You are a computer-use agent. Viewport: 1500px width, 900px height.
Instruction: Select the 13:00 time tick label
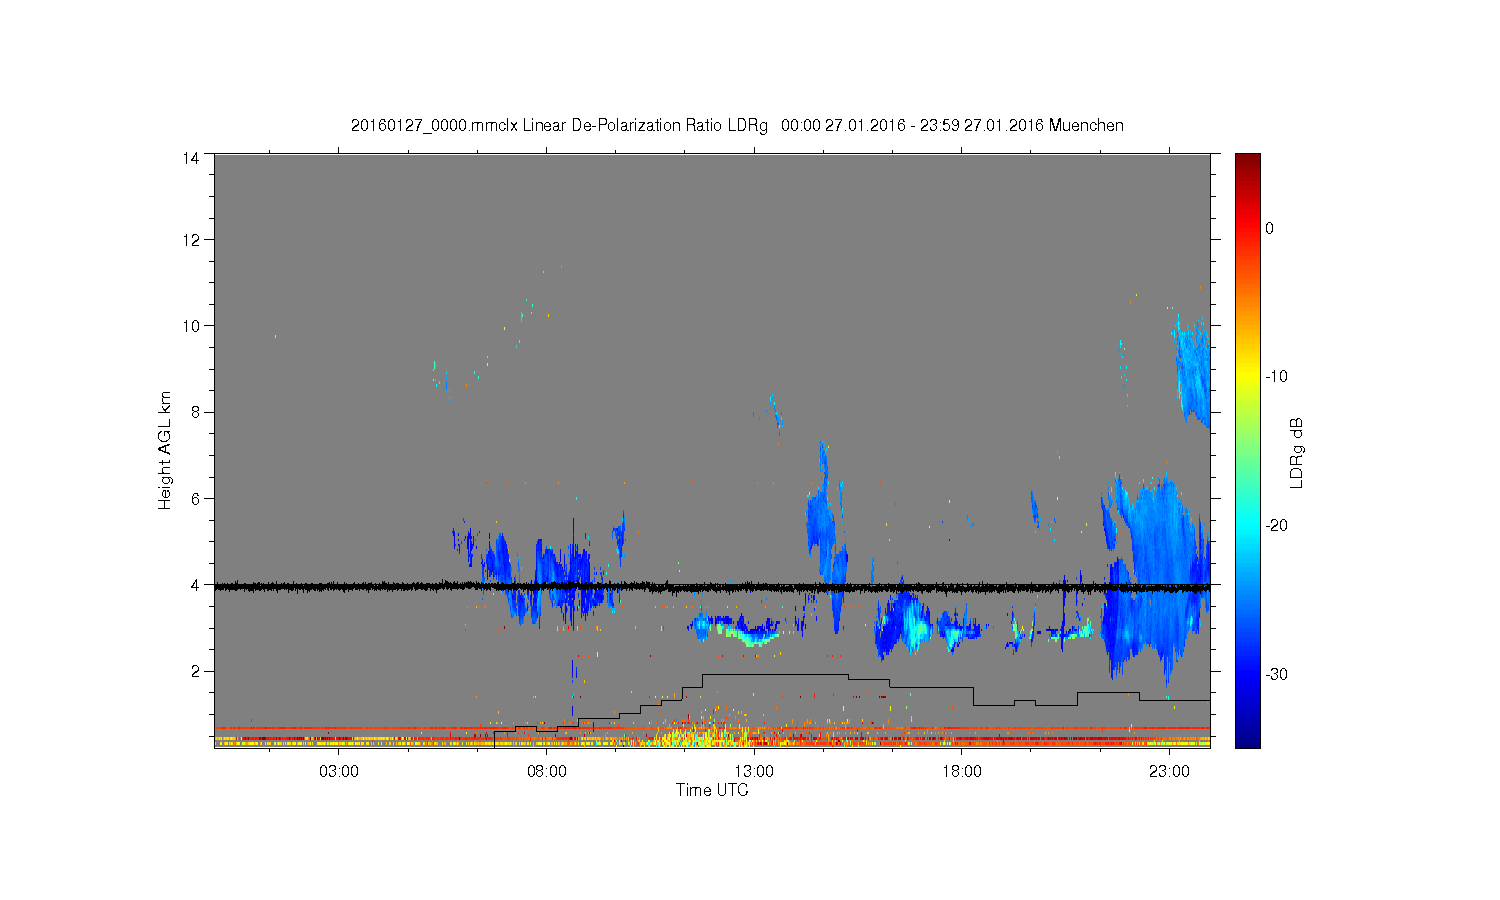[754, 771]
